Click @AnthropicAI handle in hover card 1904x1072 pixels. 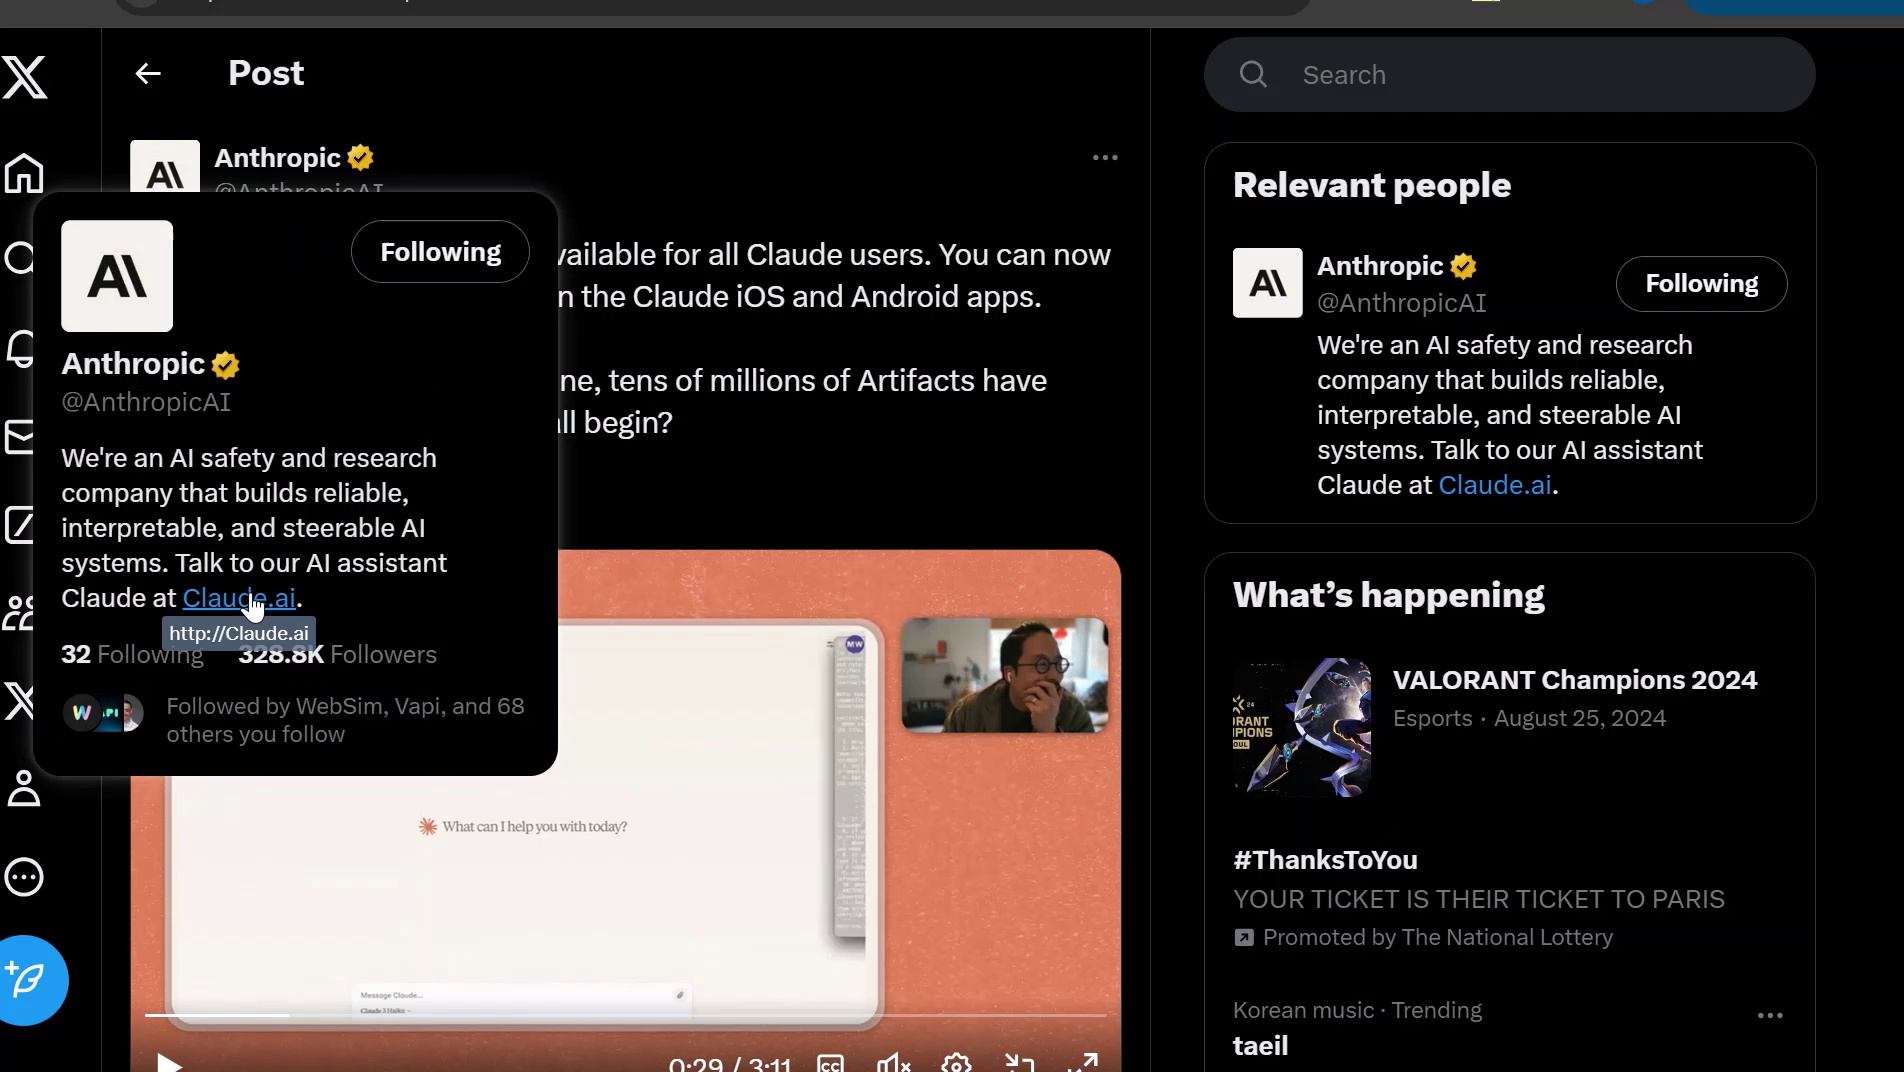[x=146, y=402]
